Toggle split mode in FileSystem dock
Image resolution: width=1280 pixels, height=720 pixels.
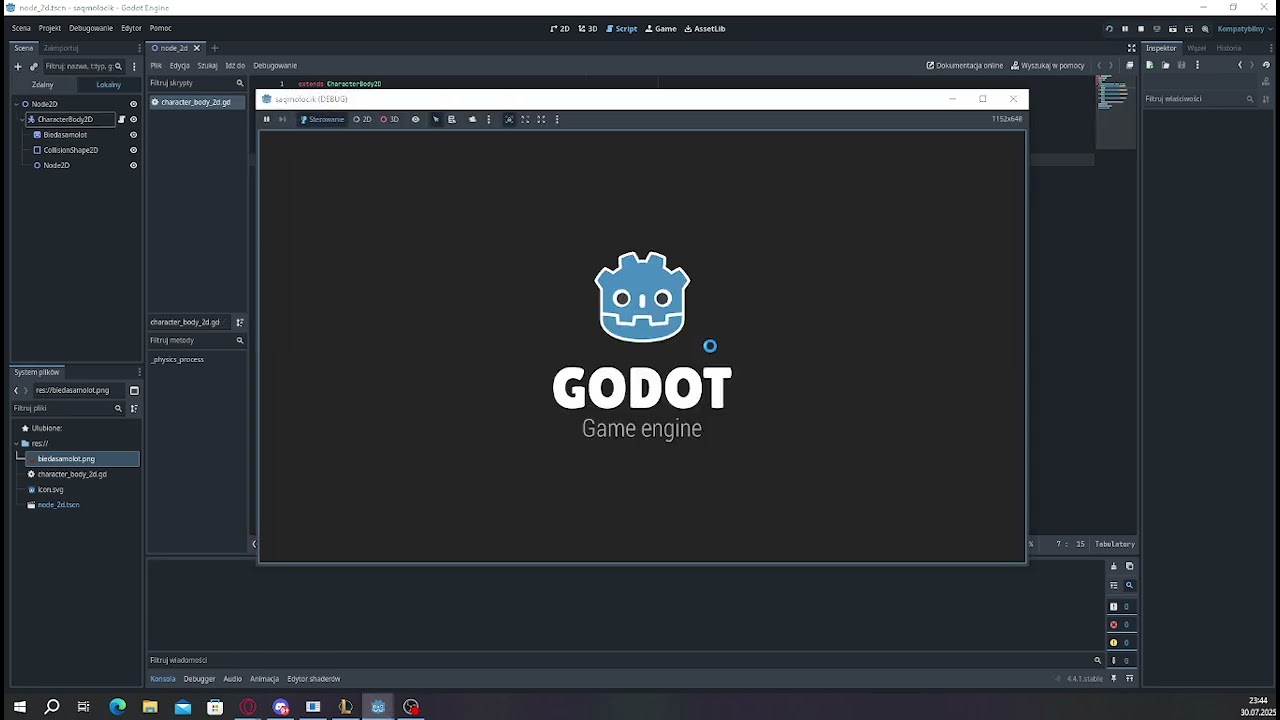click(x=134, y=391)
